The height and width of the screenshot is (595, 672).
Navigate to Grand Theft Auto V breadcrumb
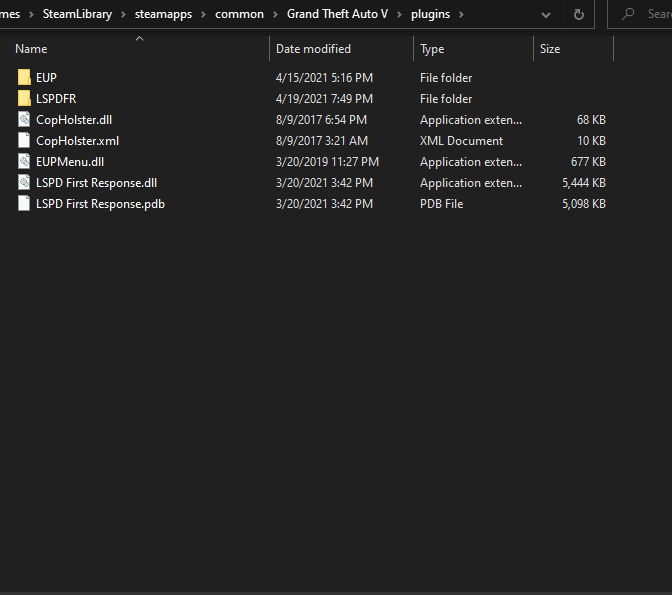[x=337, y=15]
